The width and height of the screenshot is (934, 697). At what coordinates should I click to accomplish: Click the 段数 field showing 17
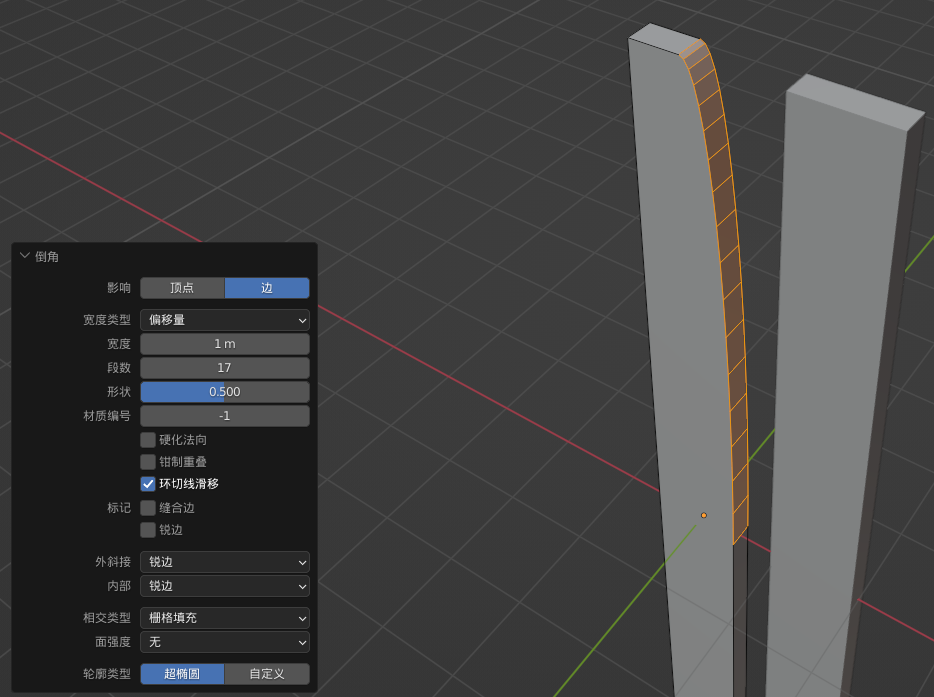tap(225, 368)
